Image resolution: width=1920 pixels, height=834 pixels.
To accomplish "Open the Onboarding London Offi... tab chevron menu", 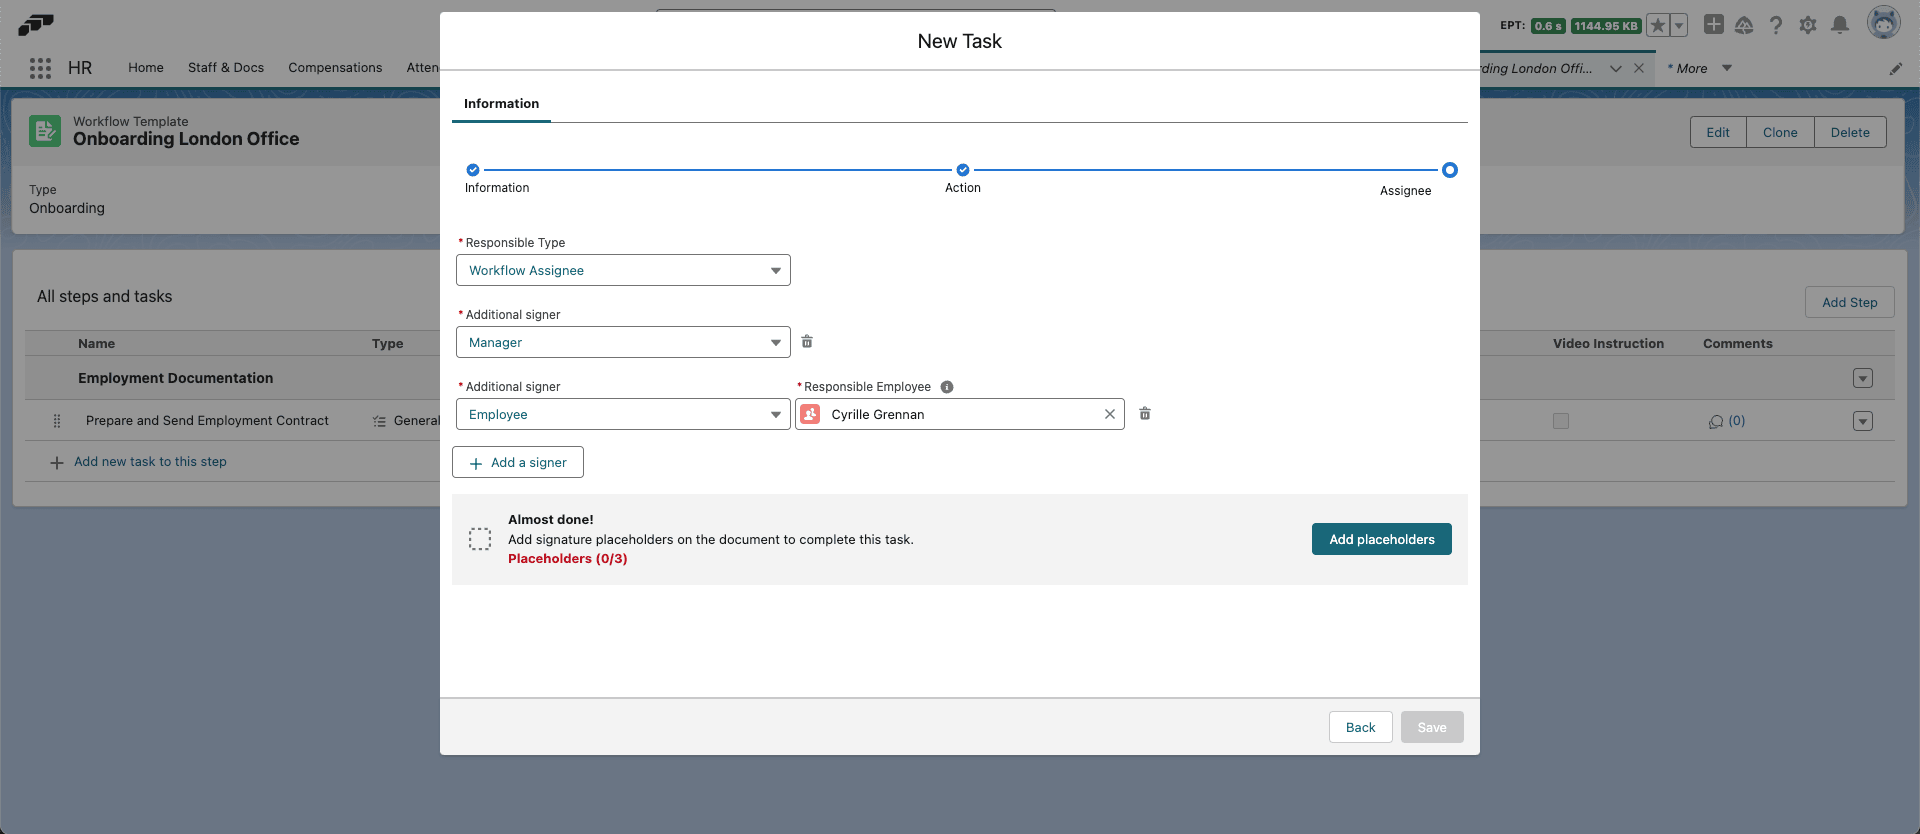I will coord(1616,68).
